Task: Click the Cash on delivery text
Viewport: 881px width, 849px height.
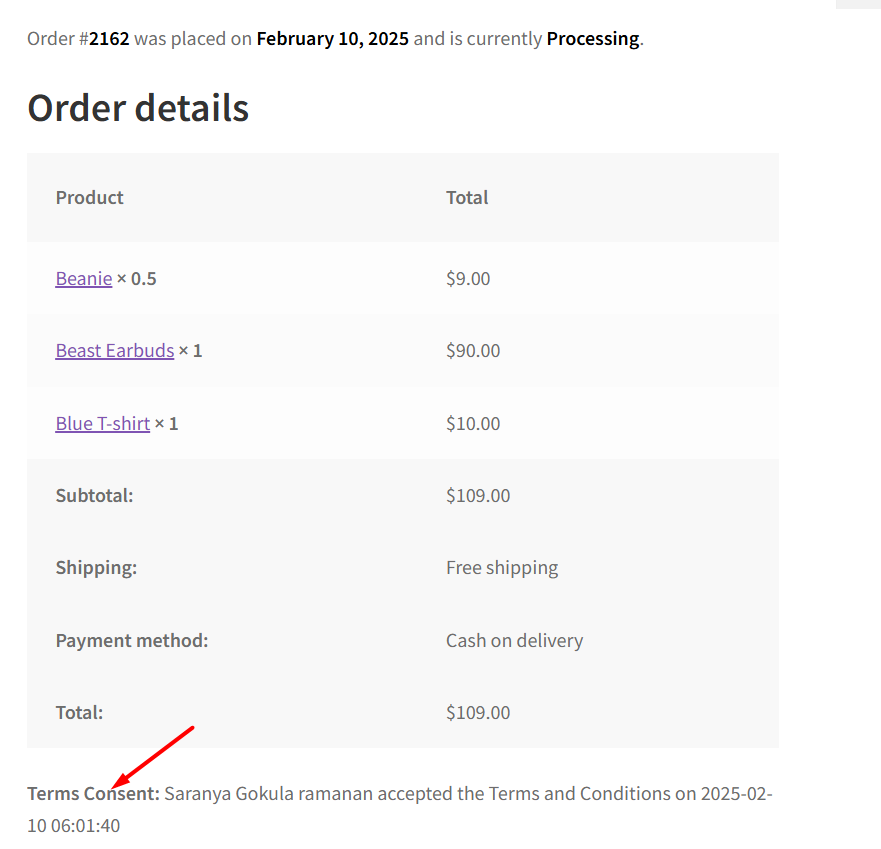Action: pyautogui.click(x=514, y=640)
